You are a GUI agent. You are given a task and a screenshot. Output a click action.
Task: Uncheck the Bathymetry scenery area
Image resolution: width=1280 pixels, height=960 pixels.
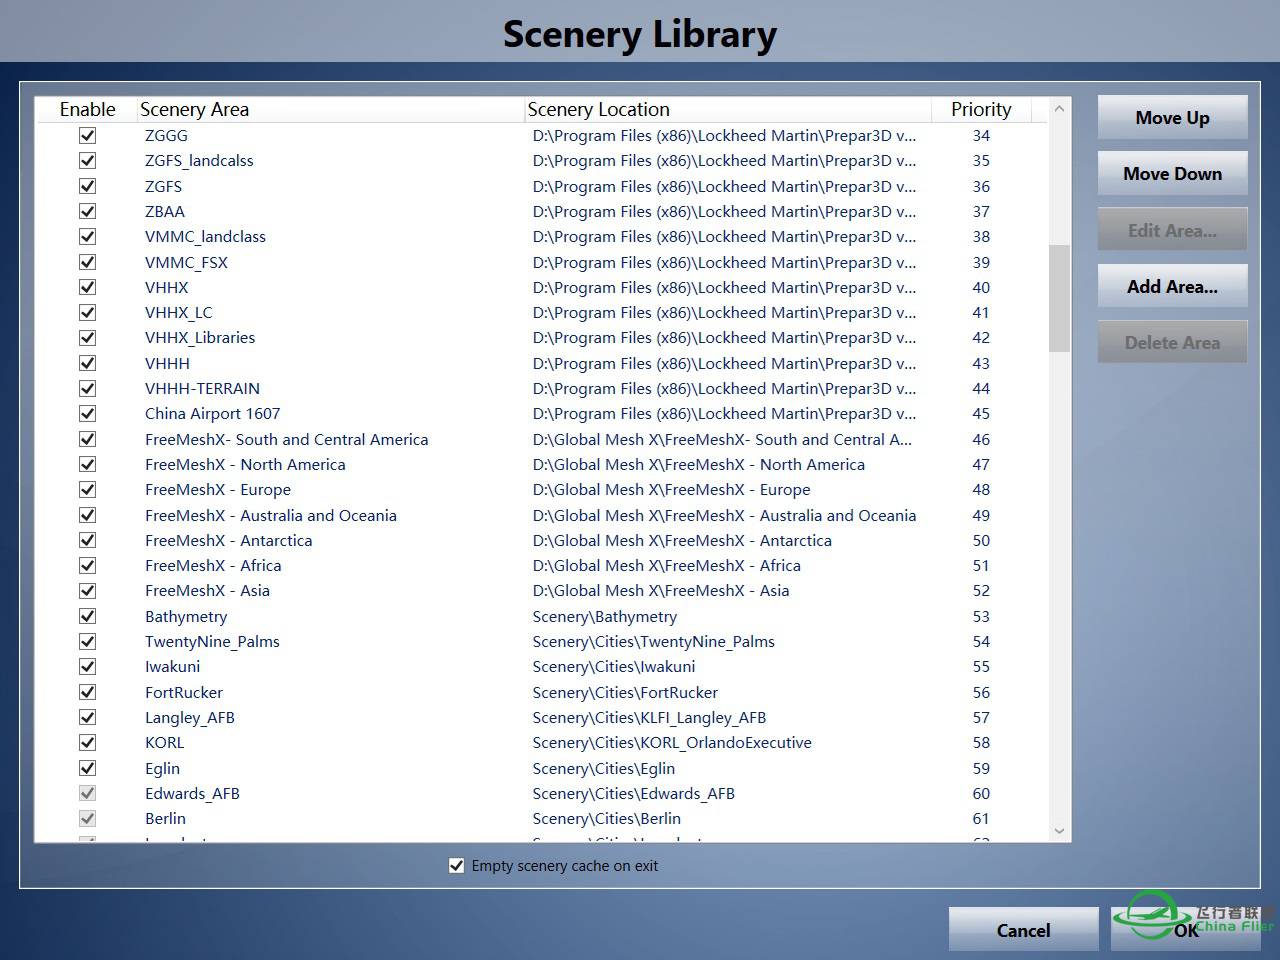tap(88, 617)
